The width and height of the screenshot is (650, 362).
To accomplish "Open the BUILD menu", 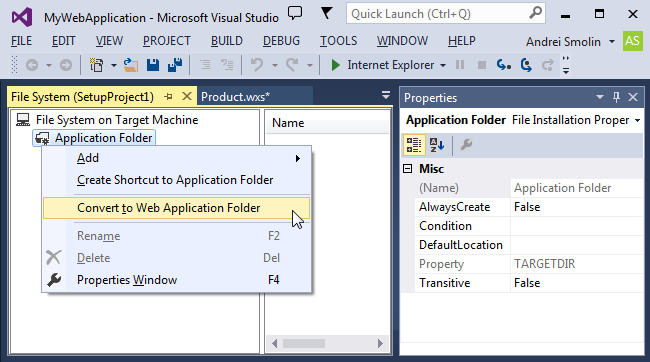I will tap(227, 41).
